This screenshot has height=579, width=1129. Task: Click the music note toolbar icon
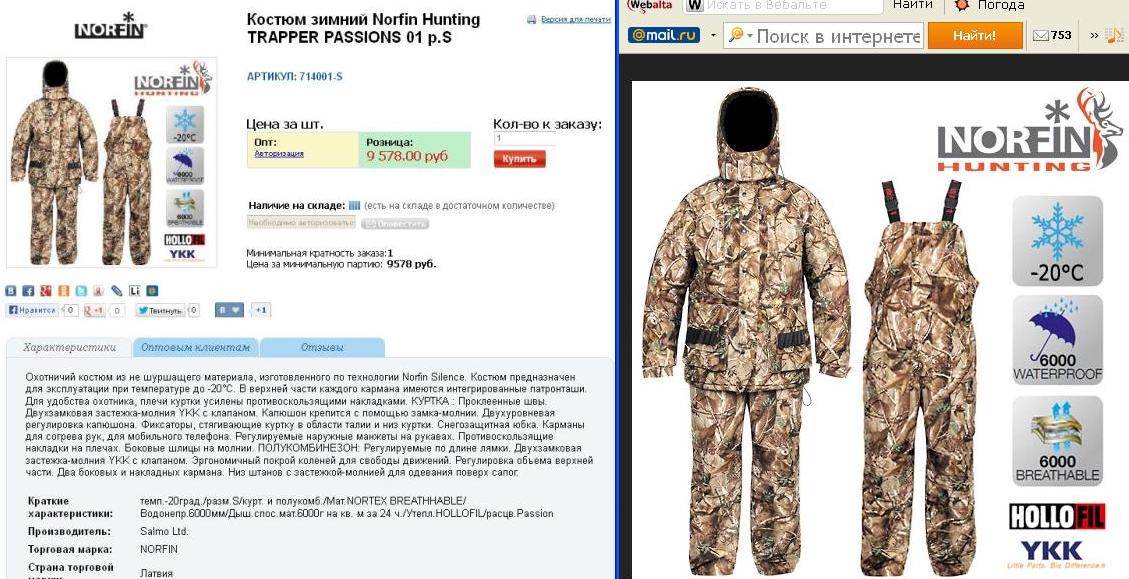(x=1114, y=35)
